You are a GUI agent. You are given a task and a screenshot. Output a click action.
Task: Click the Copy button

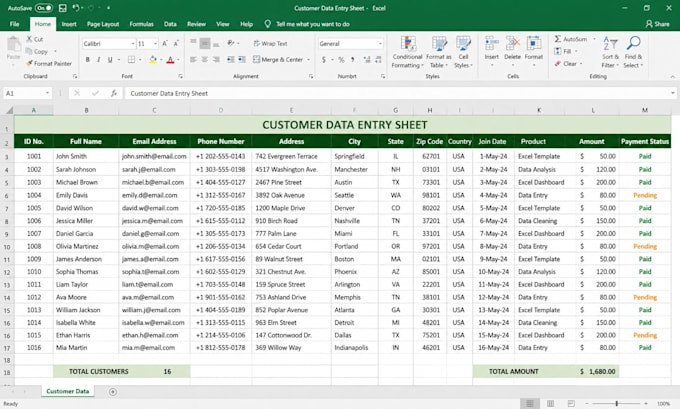point(37,51)
